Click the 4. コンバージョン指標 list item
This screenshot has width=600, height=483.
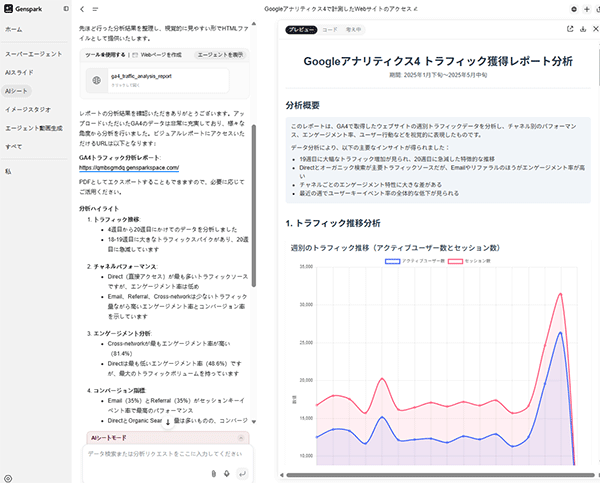click(x=116, y=390)
